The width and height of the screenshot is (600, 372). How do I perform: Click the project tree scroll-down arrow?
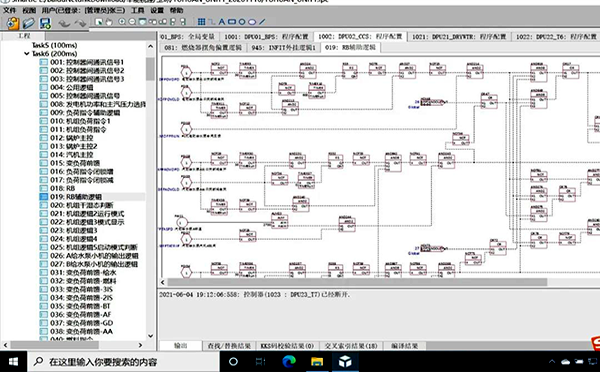150,336
